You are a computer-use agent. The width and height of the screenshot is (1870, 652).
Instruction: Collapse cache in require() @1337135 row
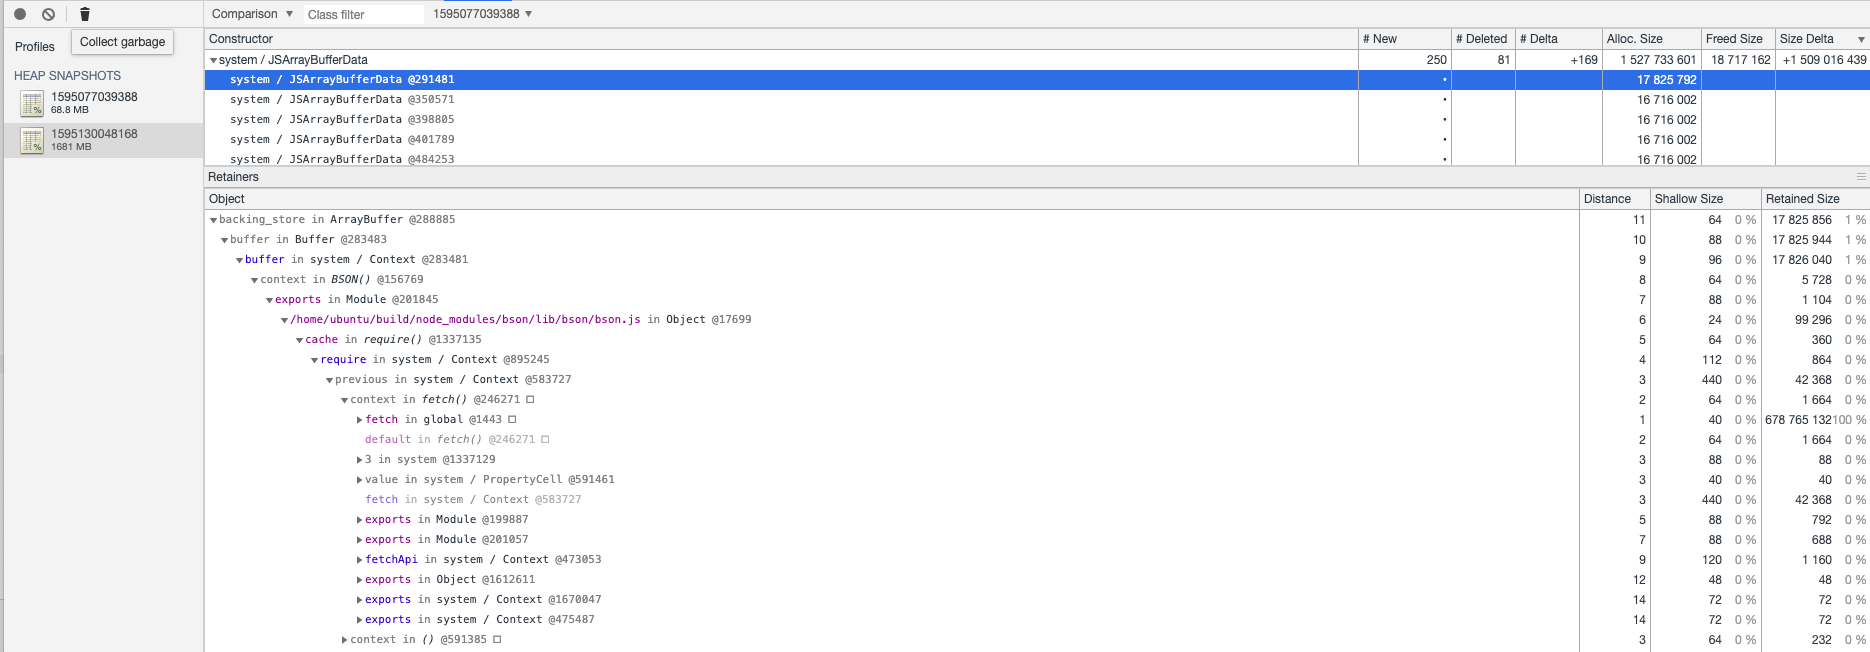pyautogui.click(x=299, y=340)
